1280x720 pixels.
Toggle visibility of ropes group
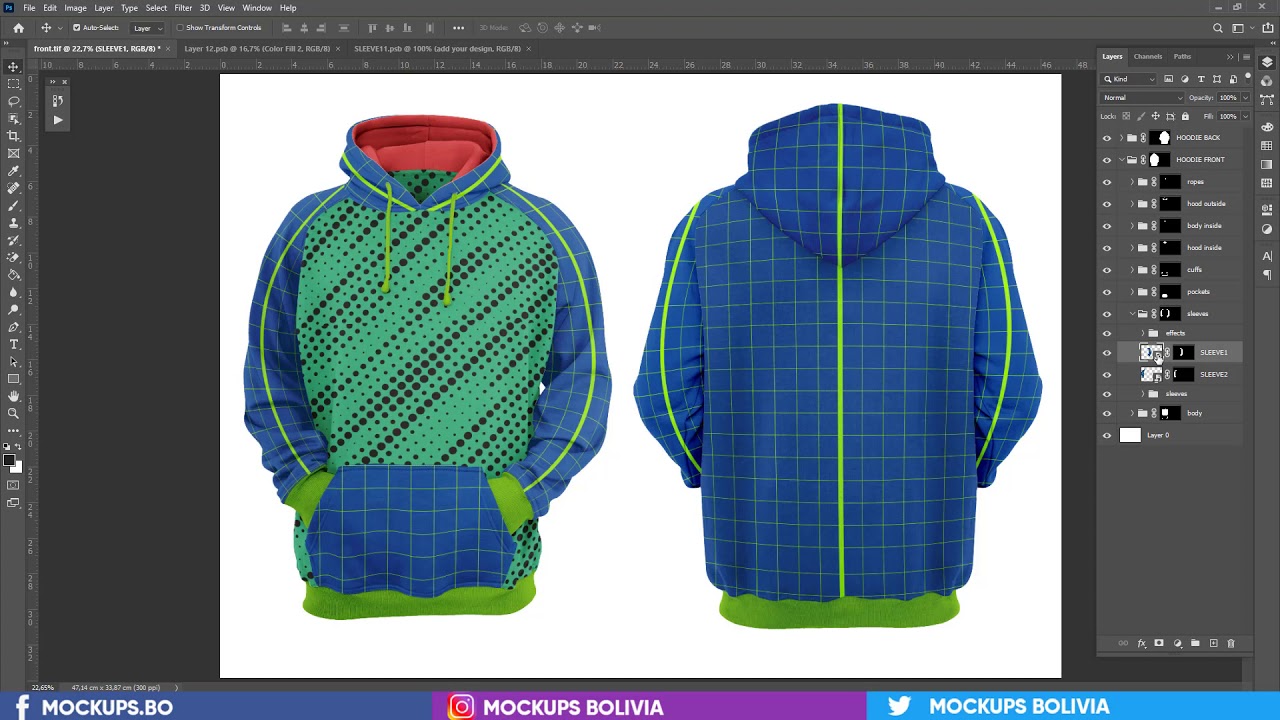pyautogui.click(x=1106, y=182)
